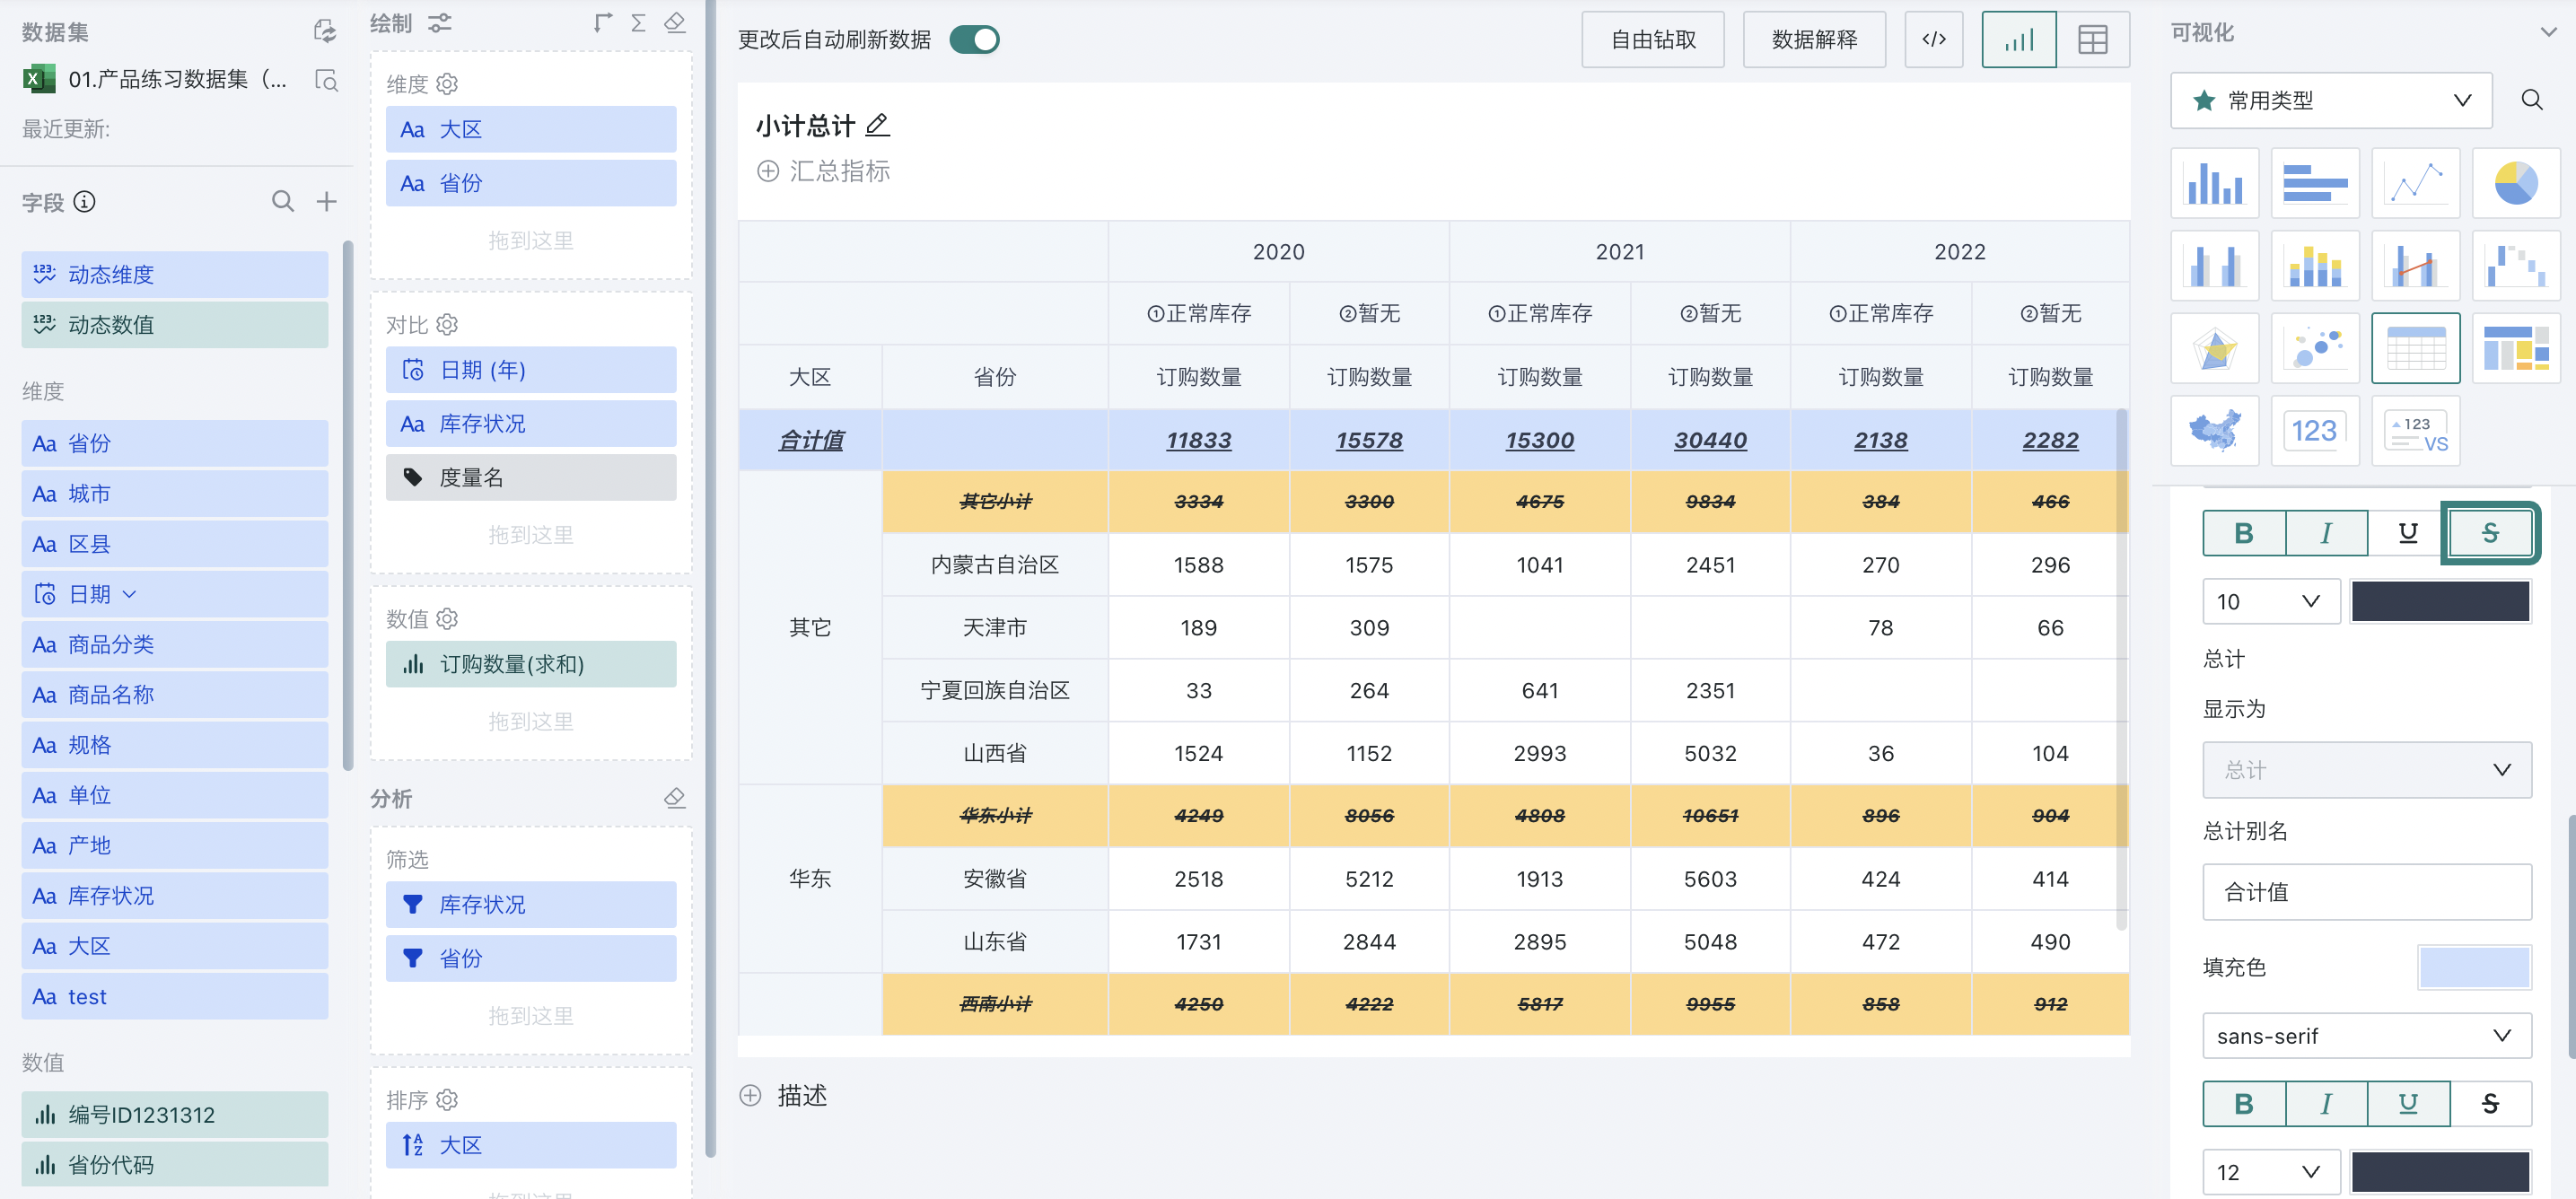Click the field info icon
The width and height of the screenshot is (2576, 1199).
click(x=85, y=202)
